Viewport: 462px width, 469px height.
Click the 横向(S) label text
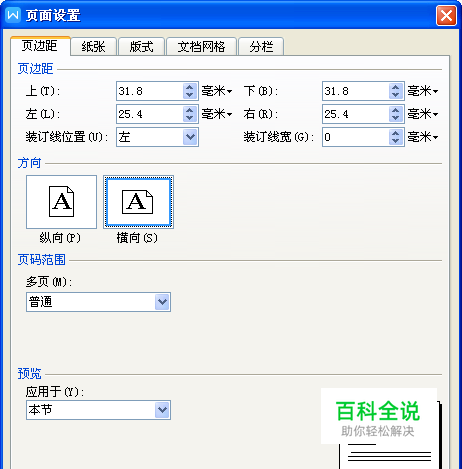137,238
